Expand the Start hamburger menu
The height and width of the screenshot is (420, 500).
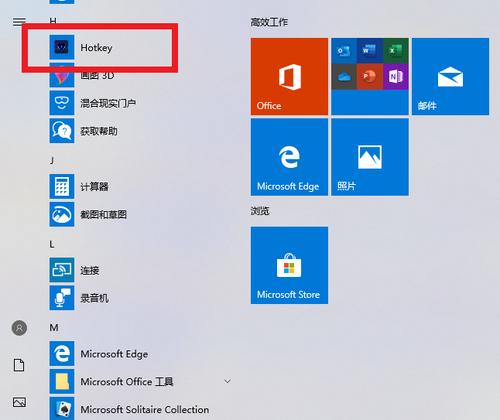click(x=19, y=22)
